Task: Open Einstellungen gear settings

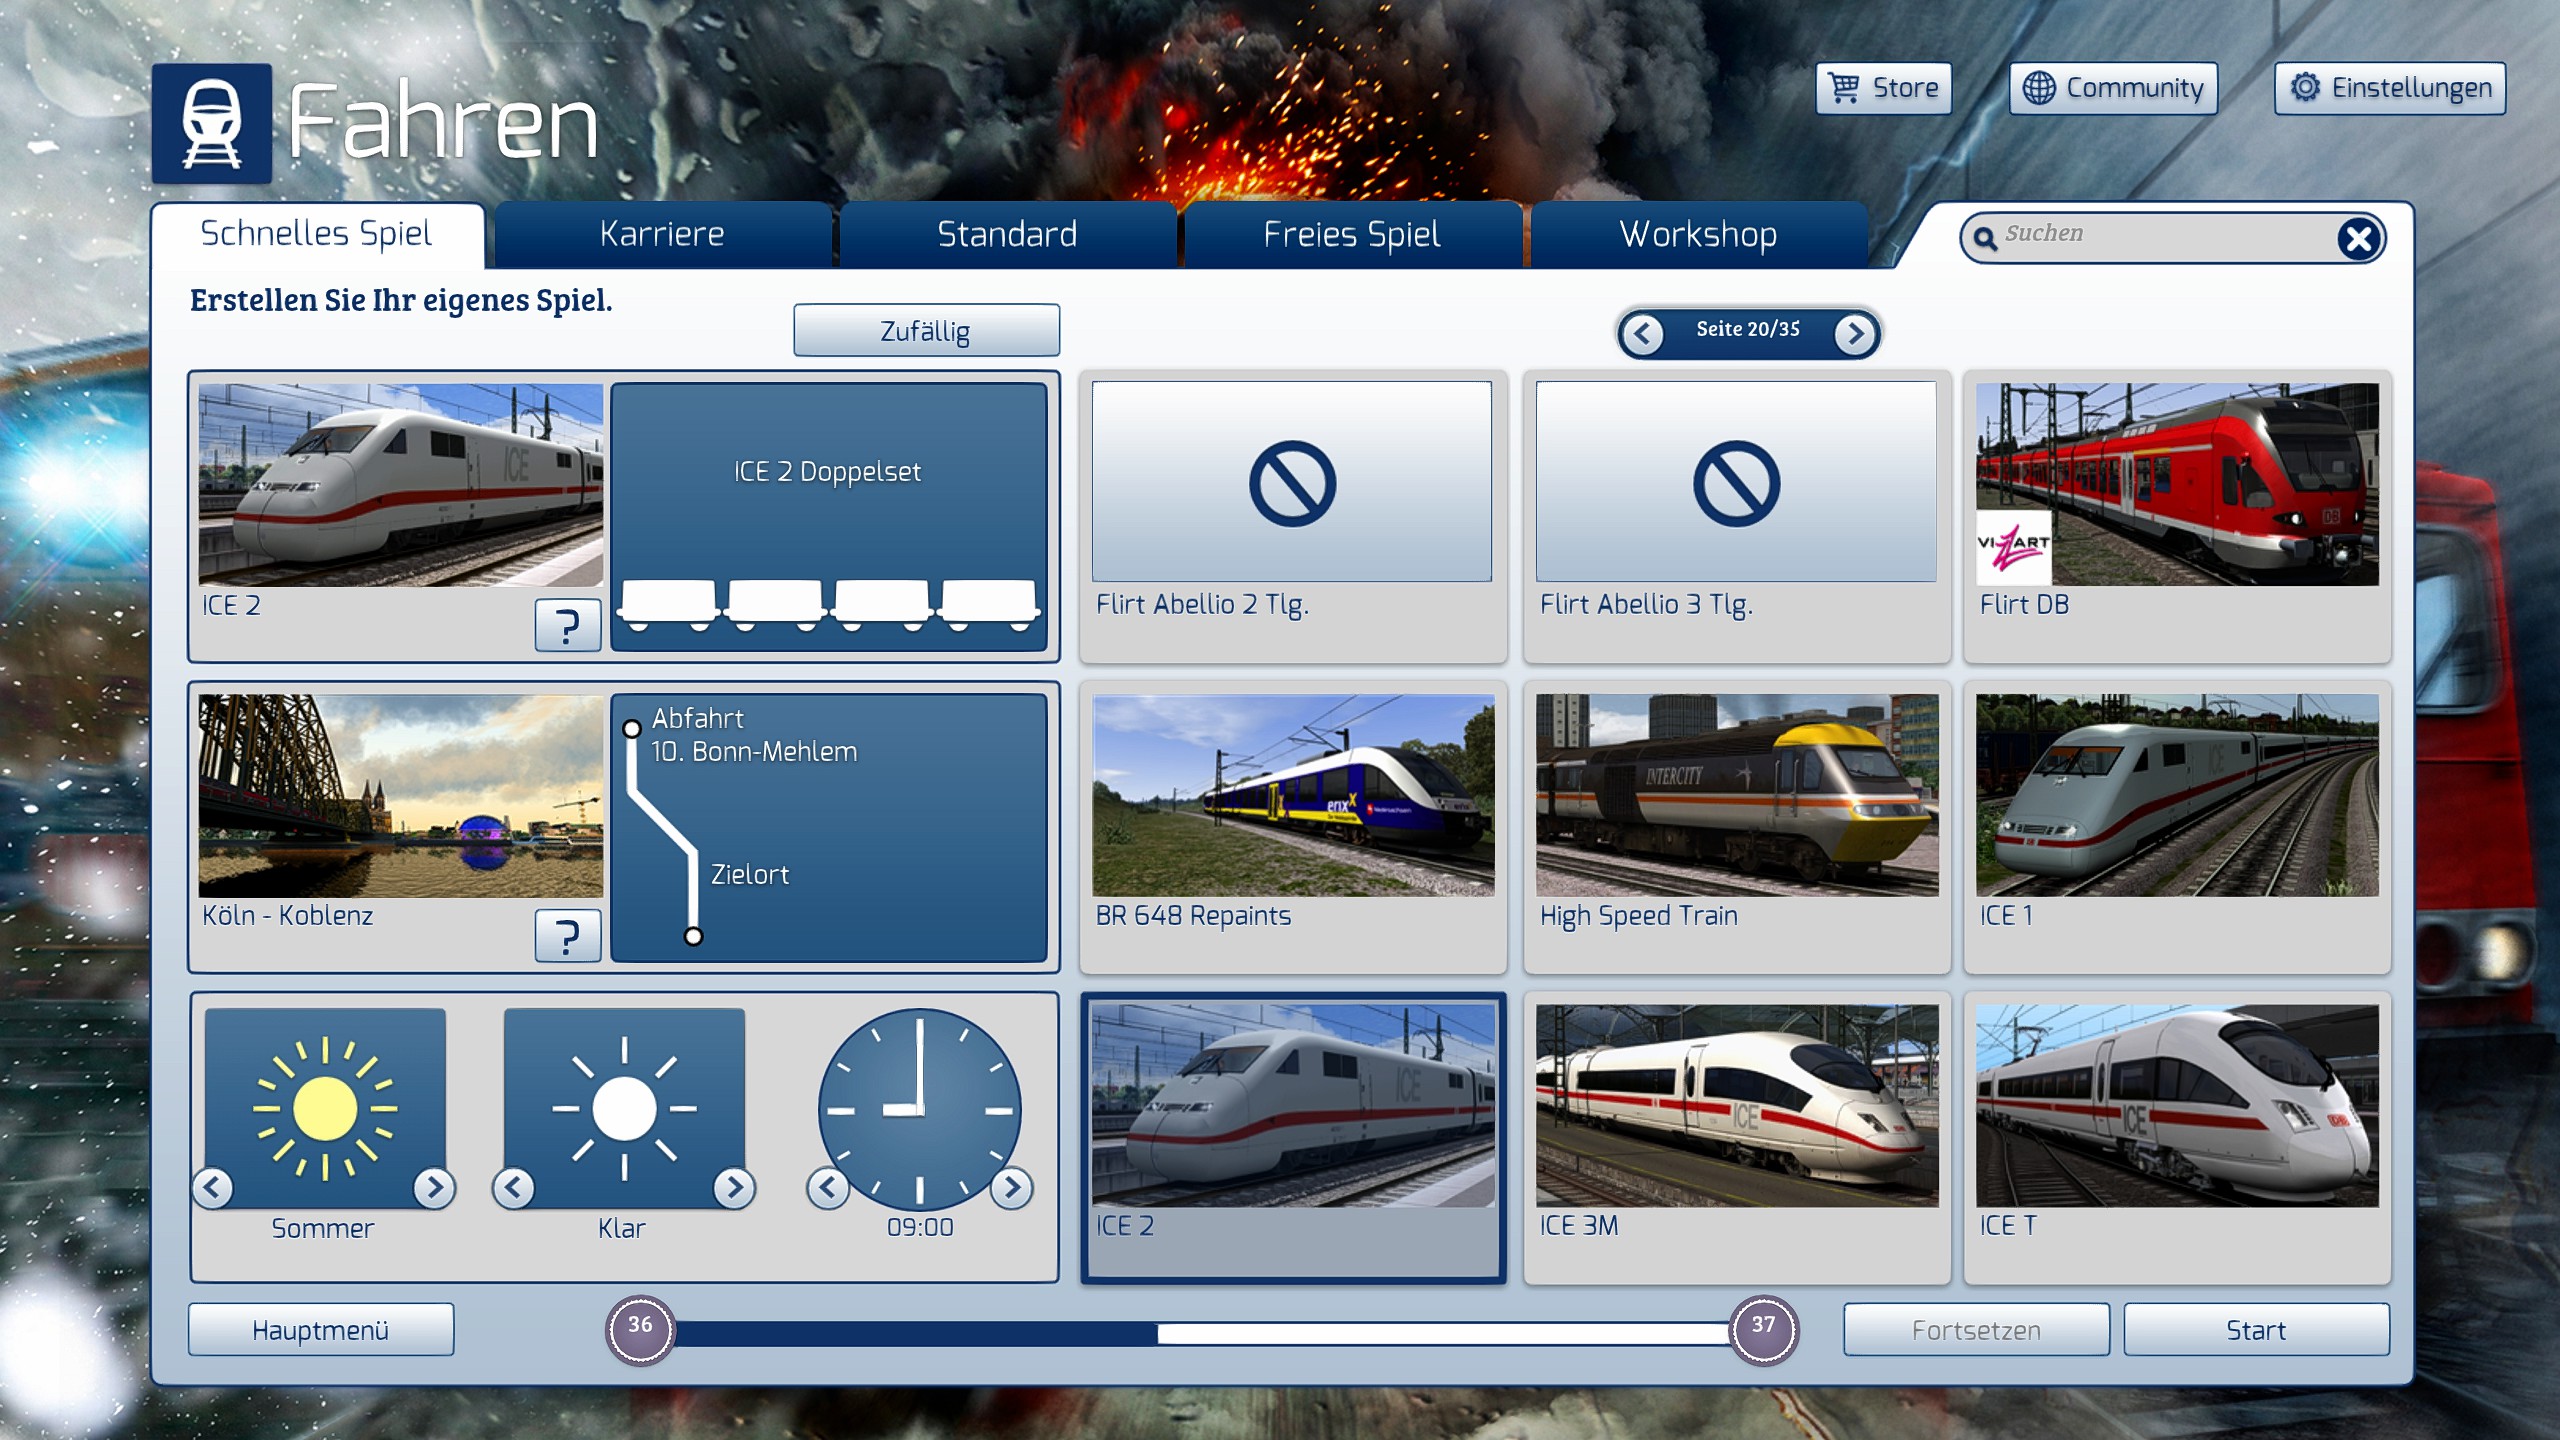Action: [x=2390, y=88]
